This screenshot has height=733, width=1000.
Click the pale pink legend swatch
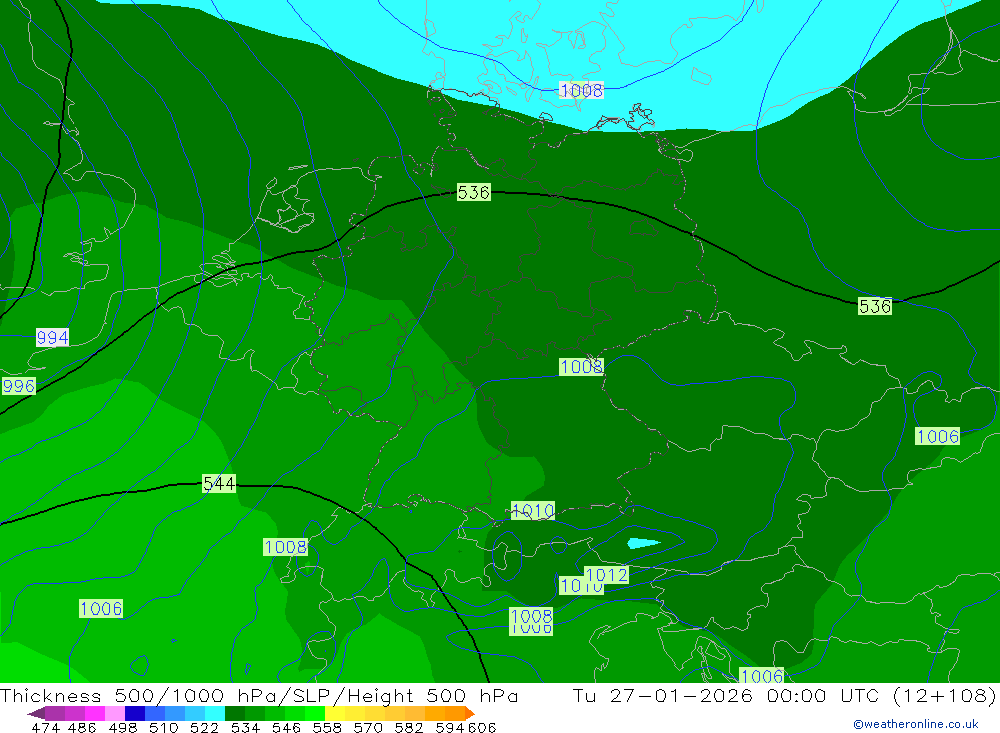[115, 713]
